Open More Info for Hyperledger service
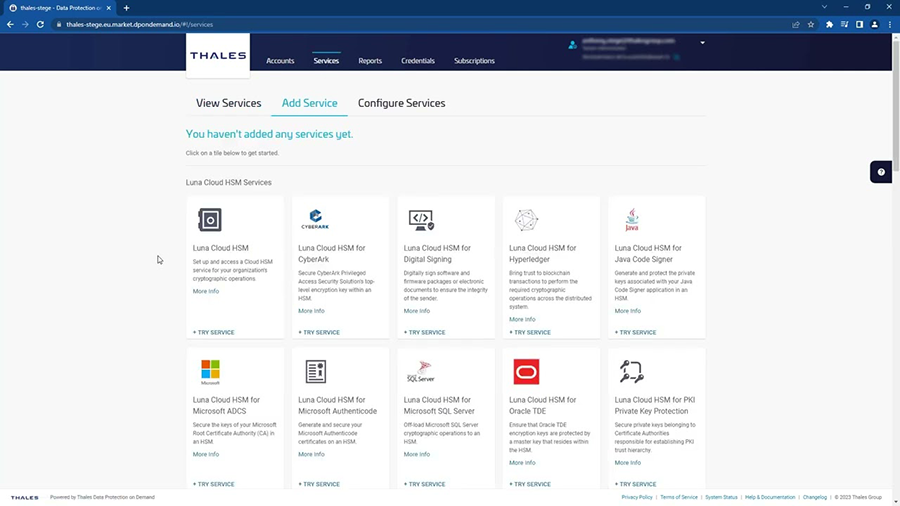The image size is (900, 506). [x=522, y=320]
